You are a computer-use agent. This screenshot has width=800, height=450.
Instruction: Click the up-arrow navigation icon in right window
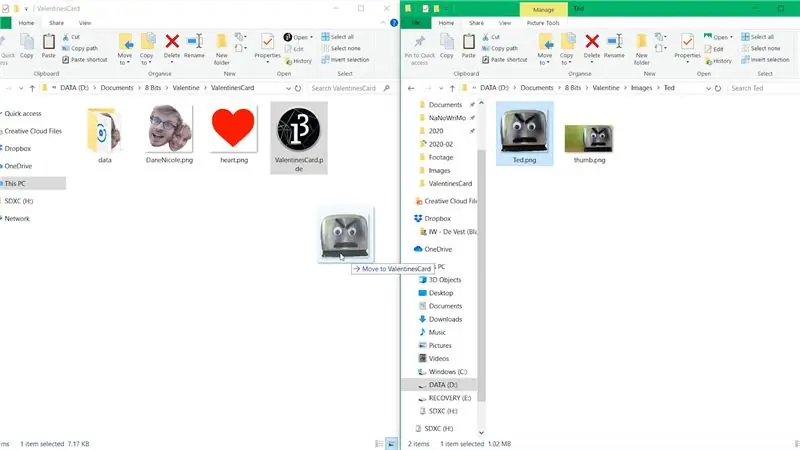pyautogui.click(x=452, y=88)
